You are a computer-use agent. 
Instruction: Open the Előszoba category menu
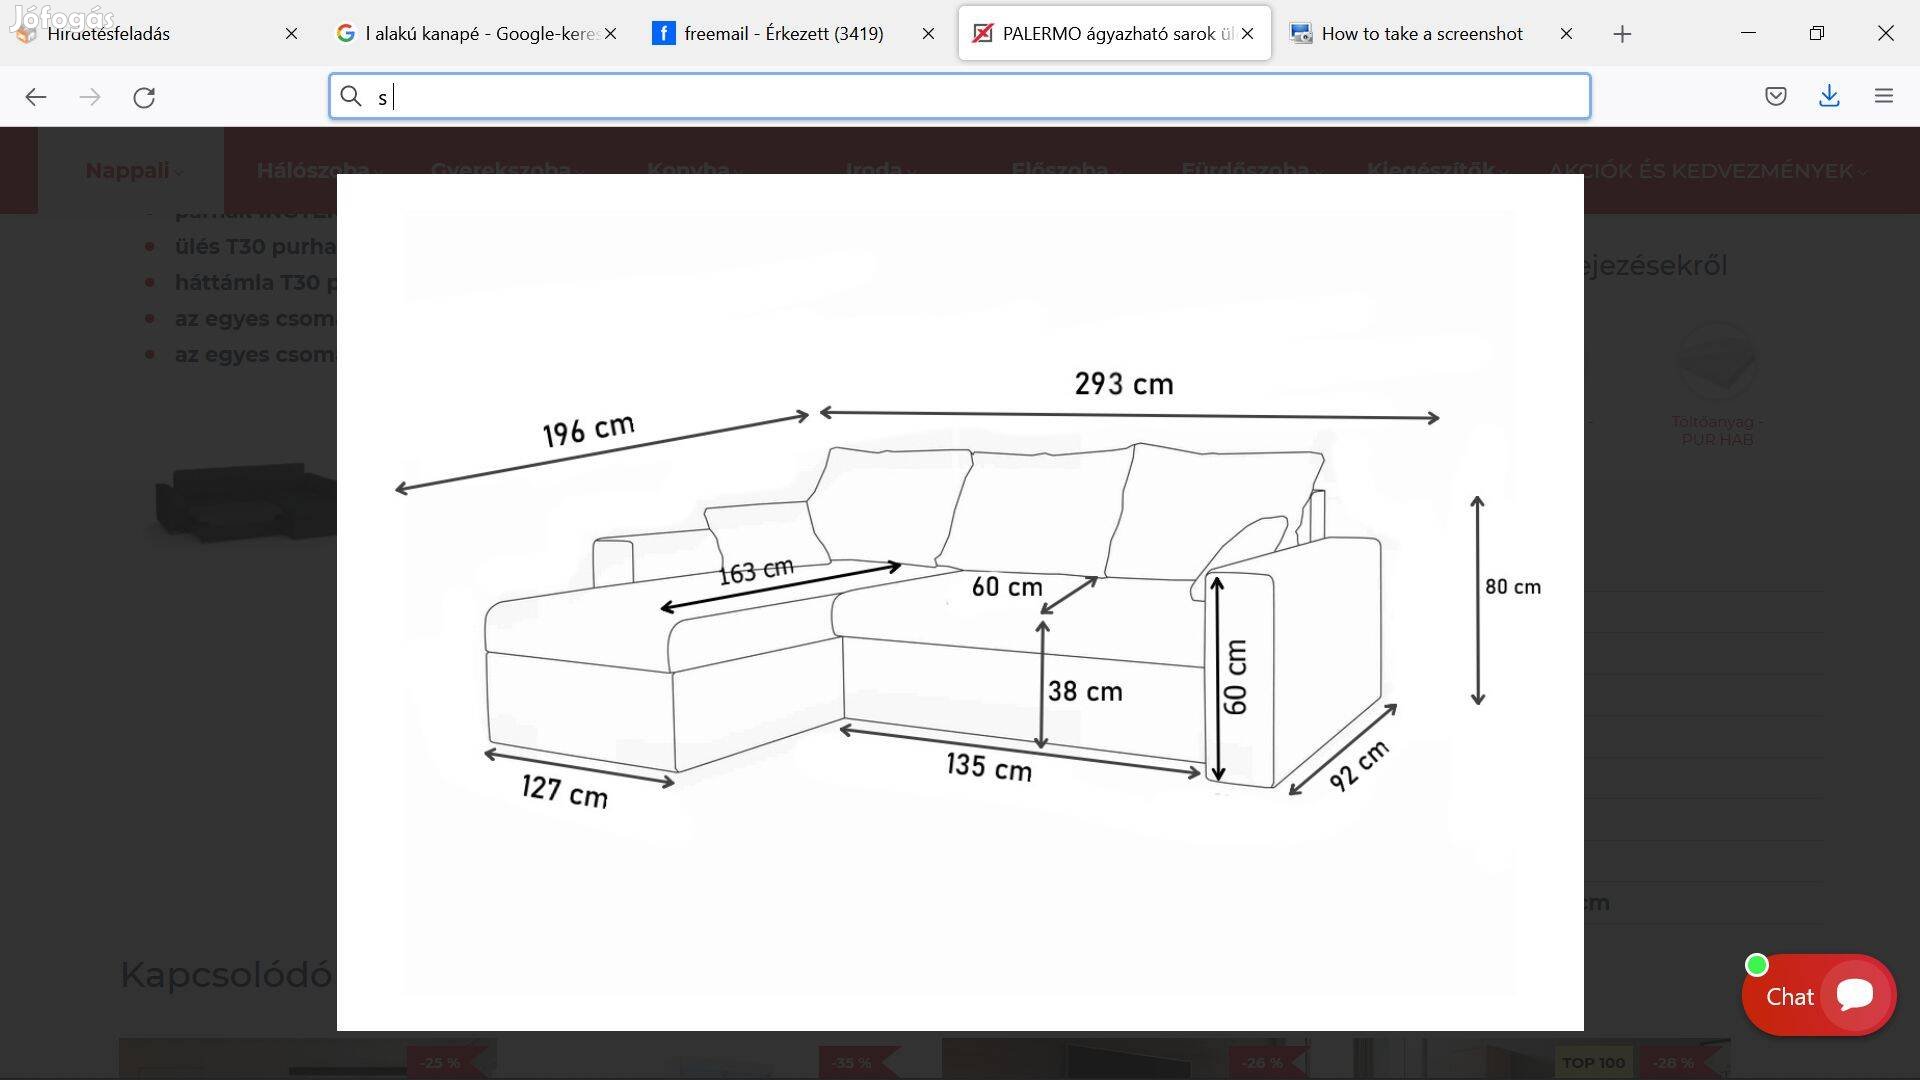[x=1064, y=169]
